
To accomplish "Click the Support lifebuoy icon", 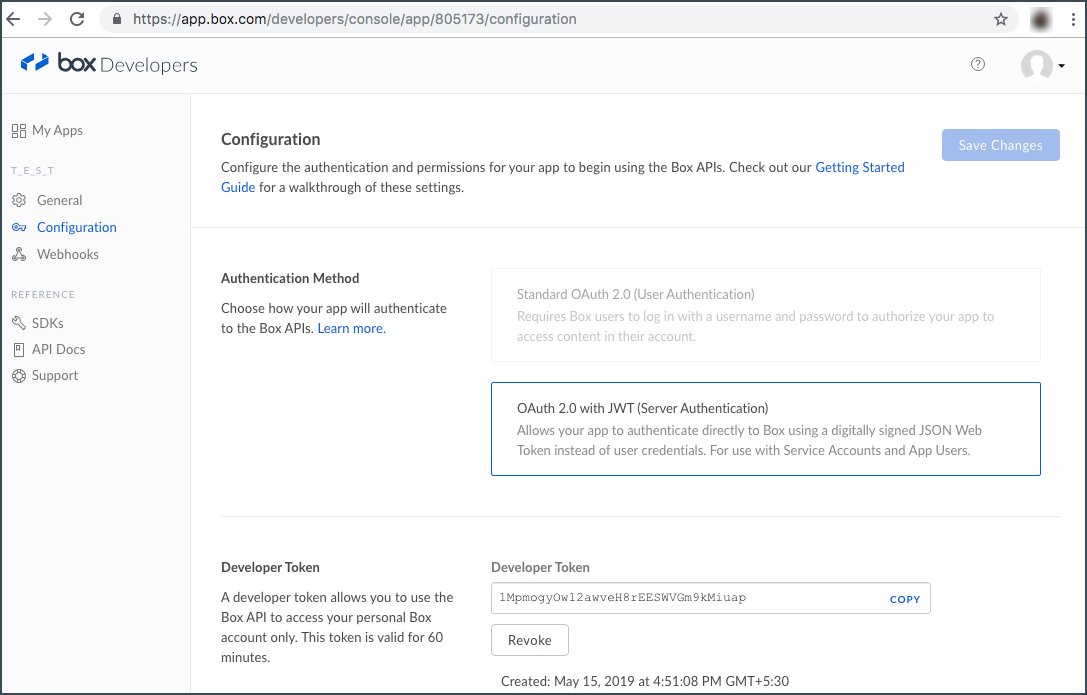I will pos(19,376).
